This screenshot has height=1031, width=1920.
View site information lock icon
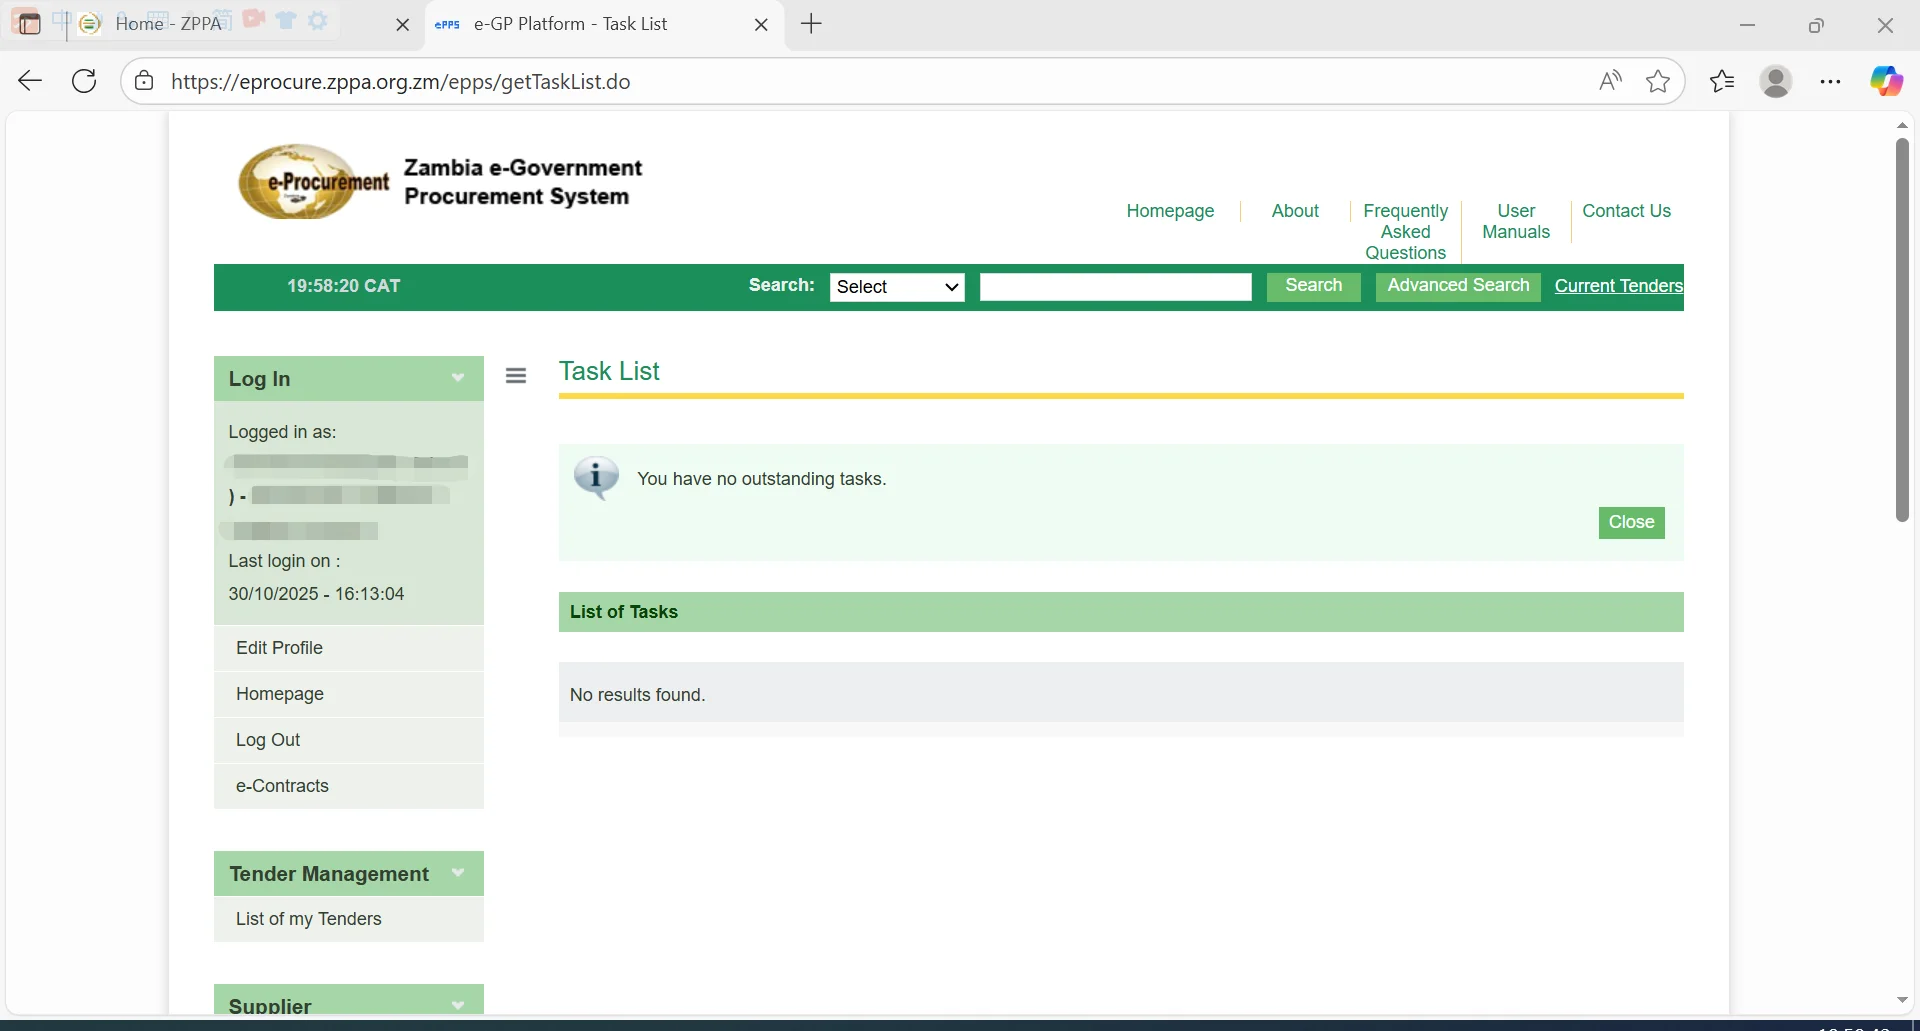tap(145, 81)
